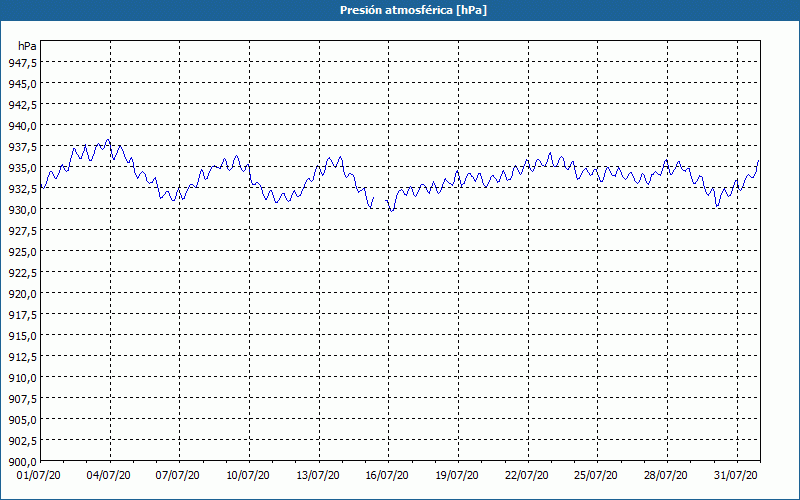Click the 930,0 pressure axis label
Viewport: 800px width, 500px height.
[x=22, y=210]
